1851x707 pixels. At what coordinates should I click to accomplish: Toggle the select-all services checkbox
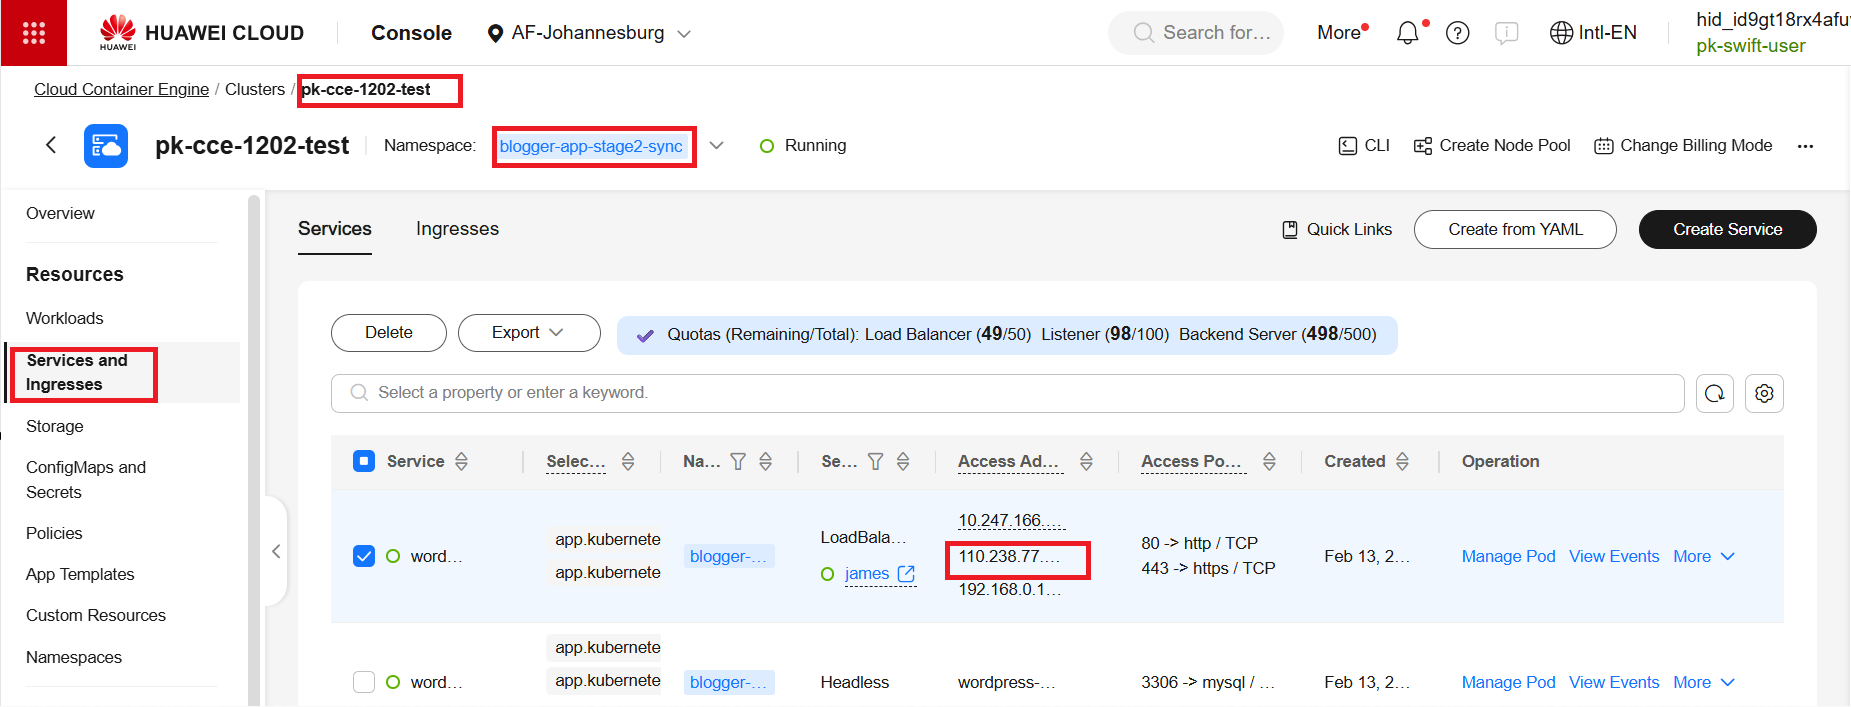pyautogui.click(x=364, y=461)
